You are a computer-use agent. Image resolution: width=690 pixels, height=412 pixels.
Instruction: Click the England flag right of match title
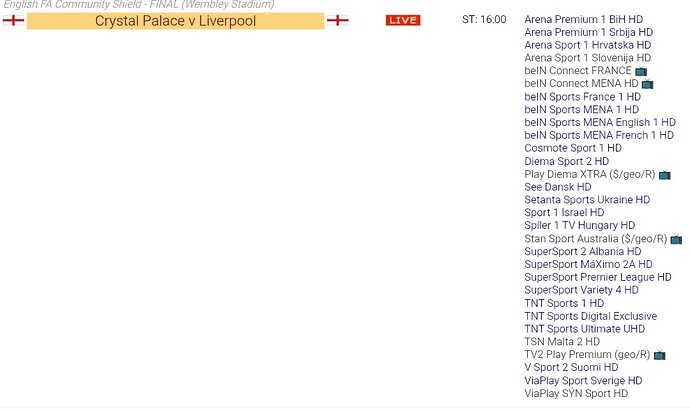[338, 20]
